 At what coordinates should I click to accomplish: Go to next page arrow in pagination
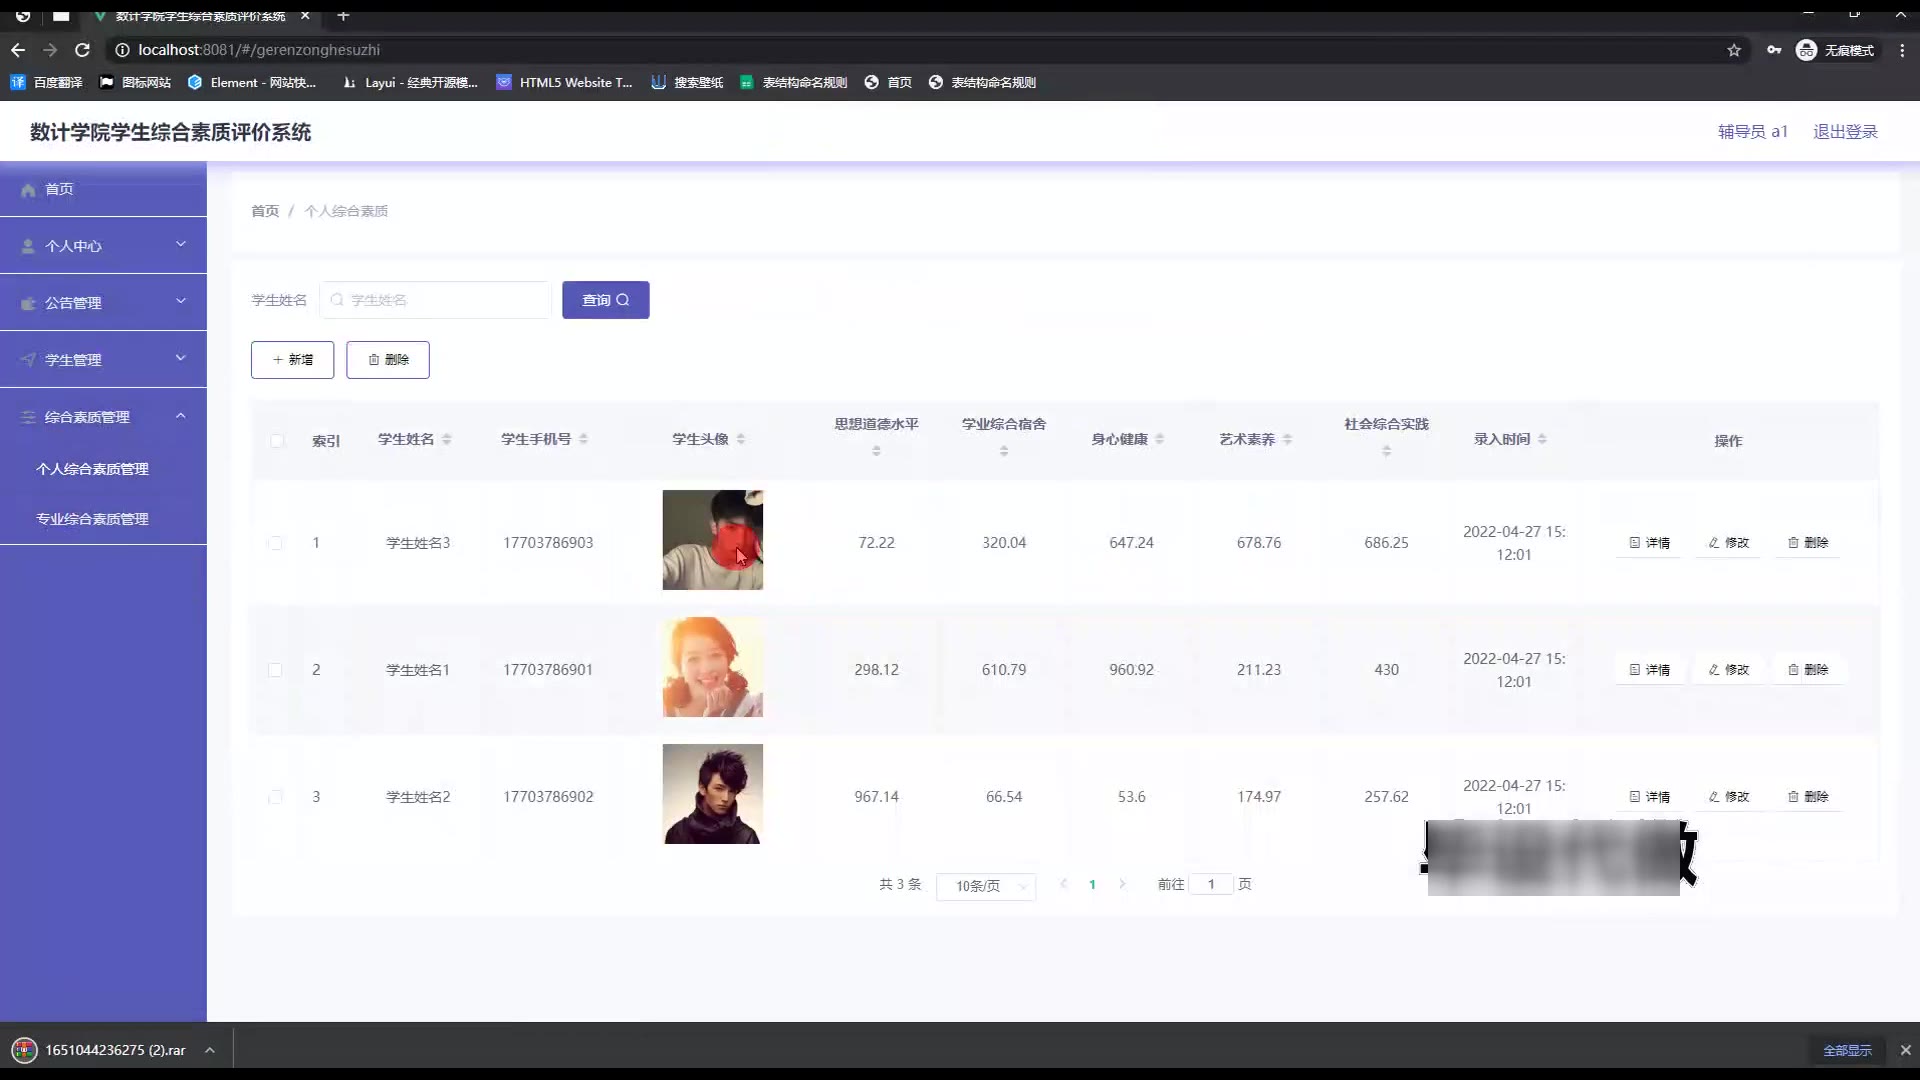1122,884
